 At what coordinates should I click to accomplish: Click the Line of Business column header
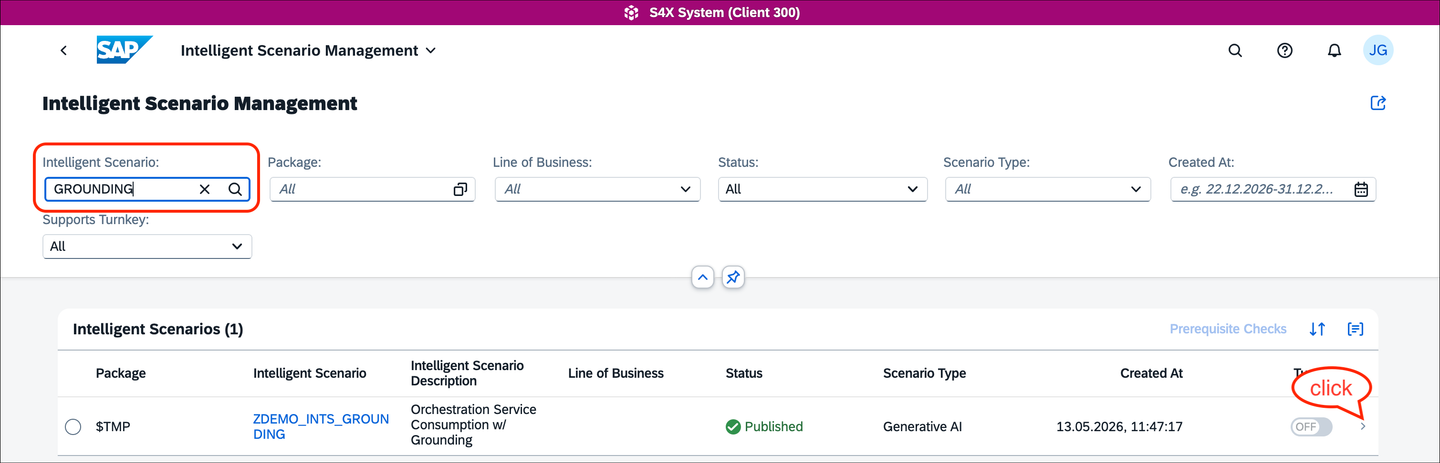[616, 373]
